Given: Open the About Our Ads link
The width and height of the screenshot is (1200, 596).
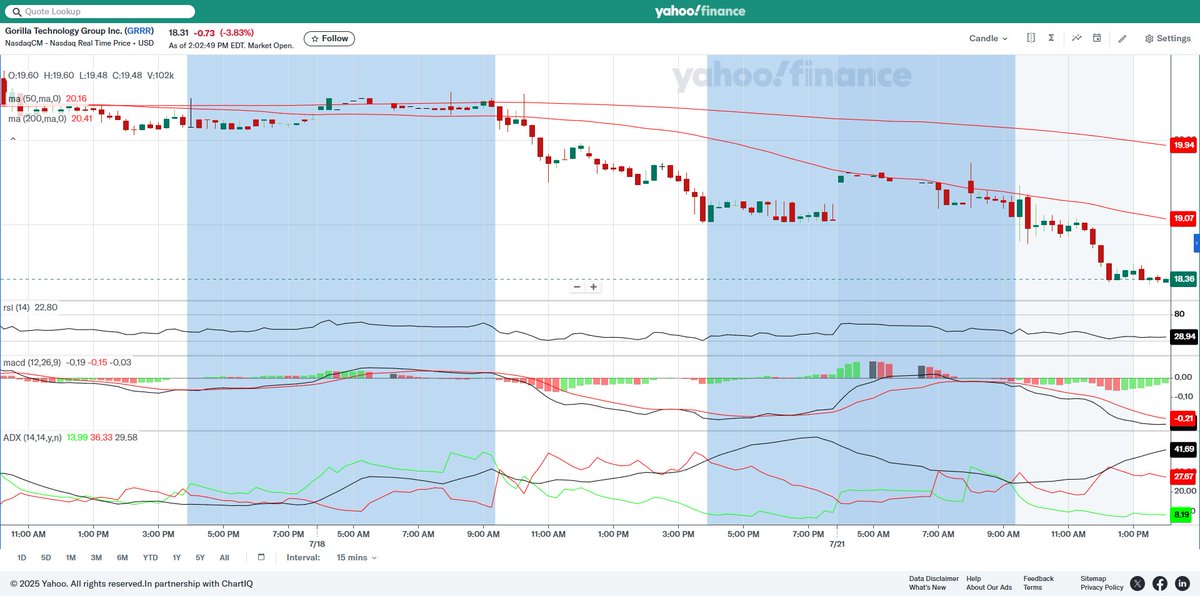Looking at the screenshot, I should (988, 588).
